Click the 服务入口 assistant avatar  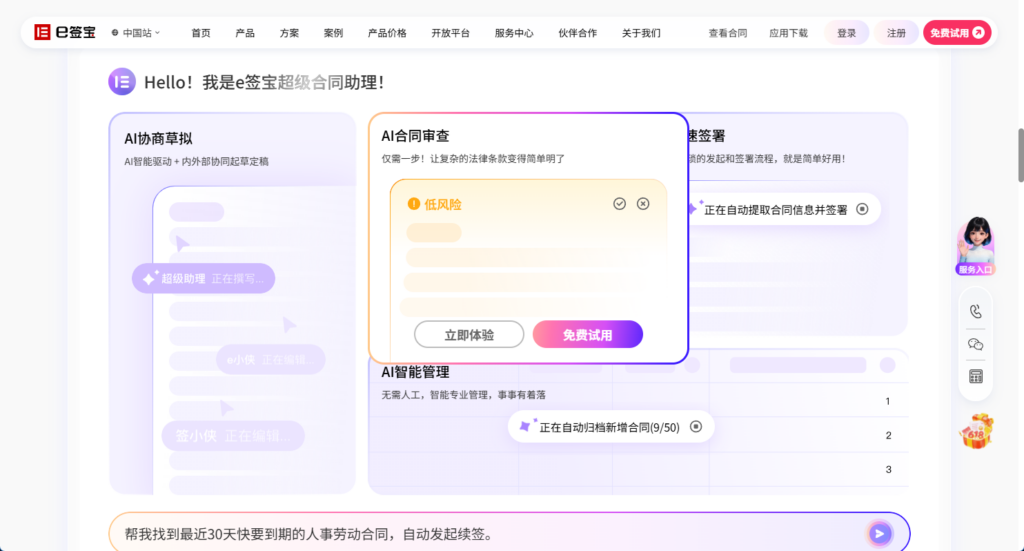tap(976, 245)
